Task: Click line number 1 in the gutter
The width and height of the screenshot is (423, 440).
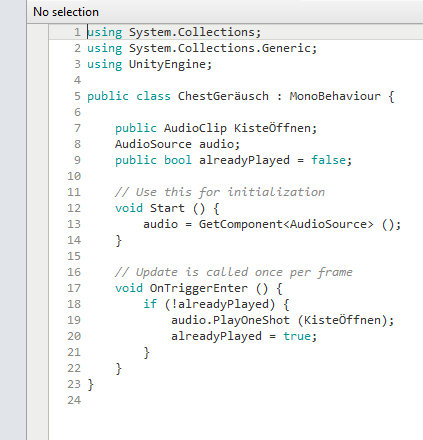Action: (x=77, y=32)
